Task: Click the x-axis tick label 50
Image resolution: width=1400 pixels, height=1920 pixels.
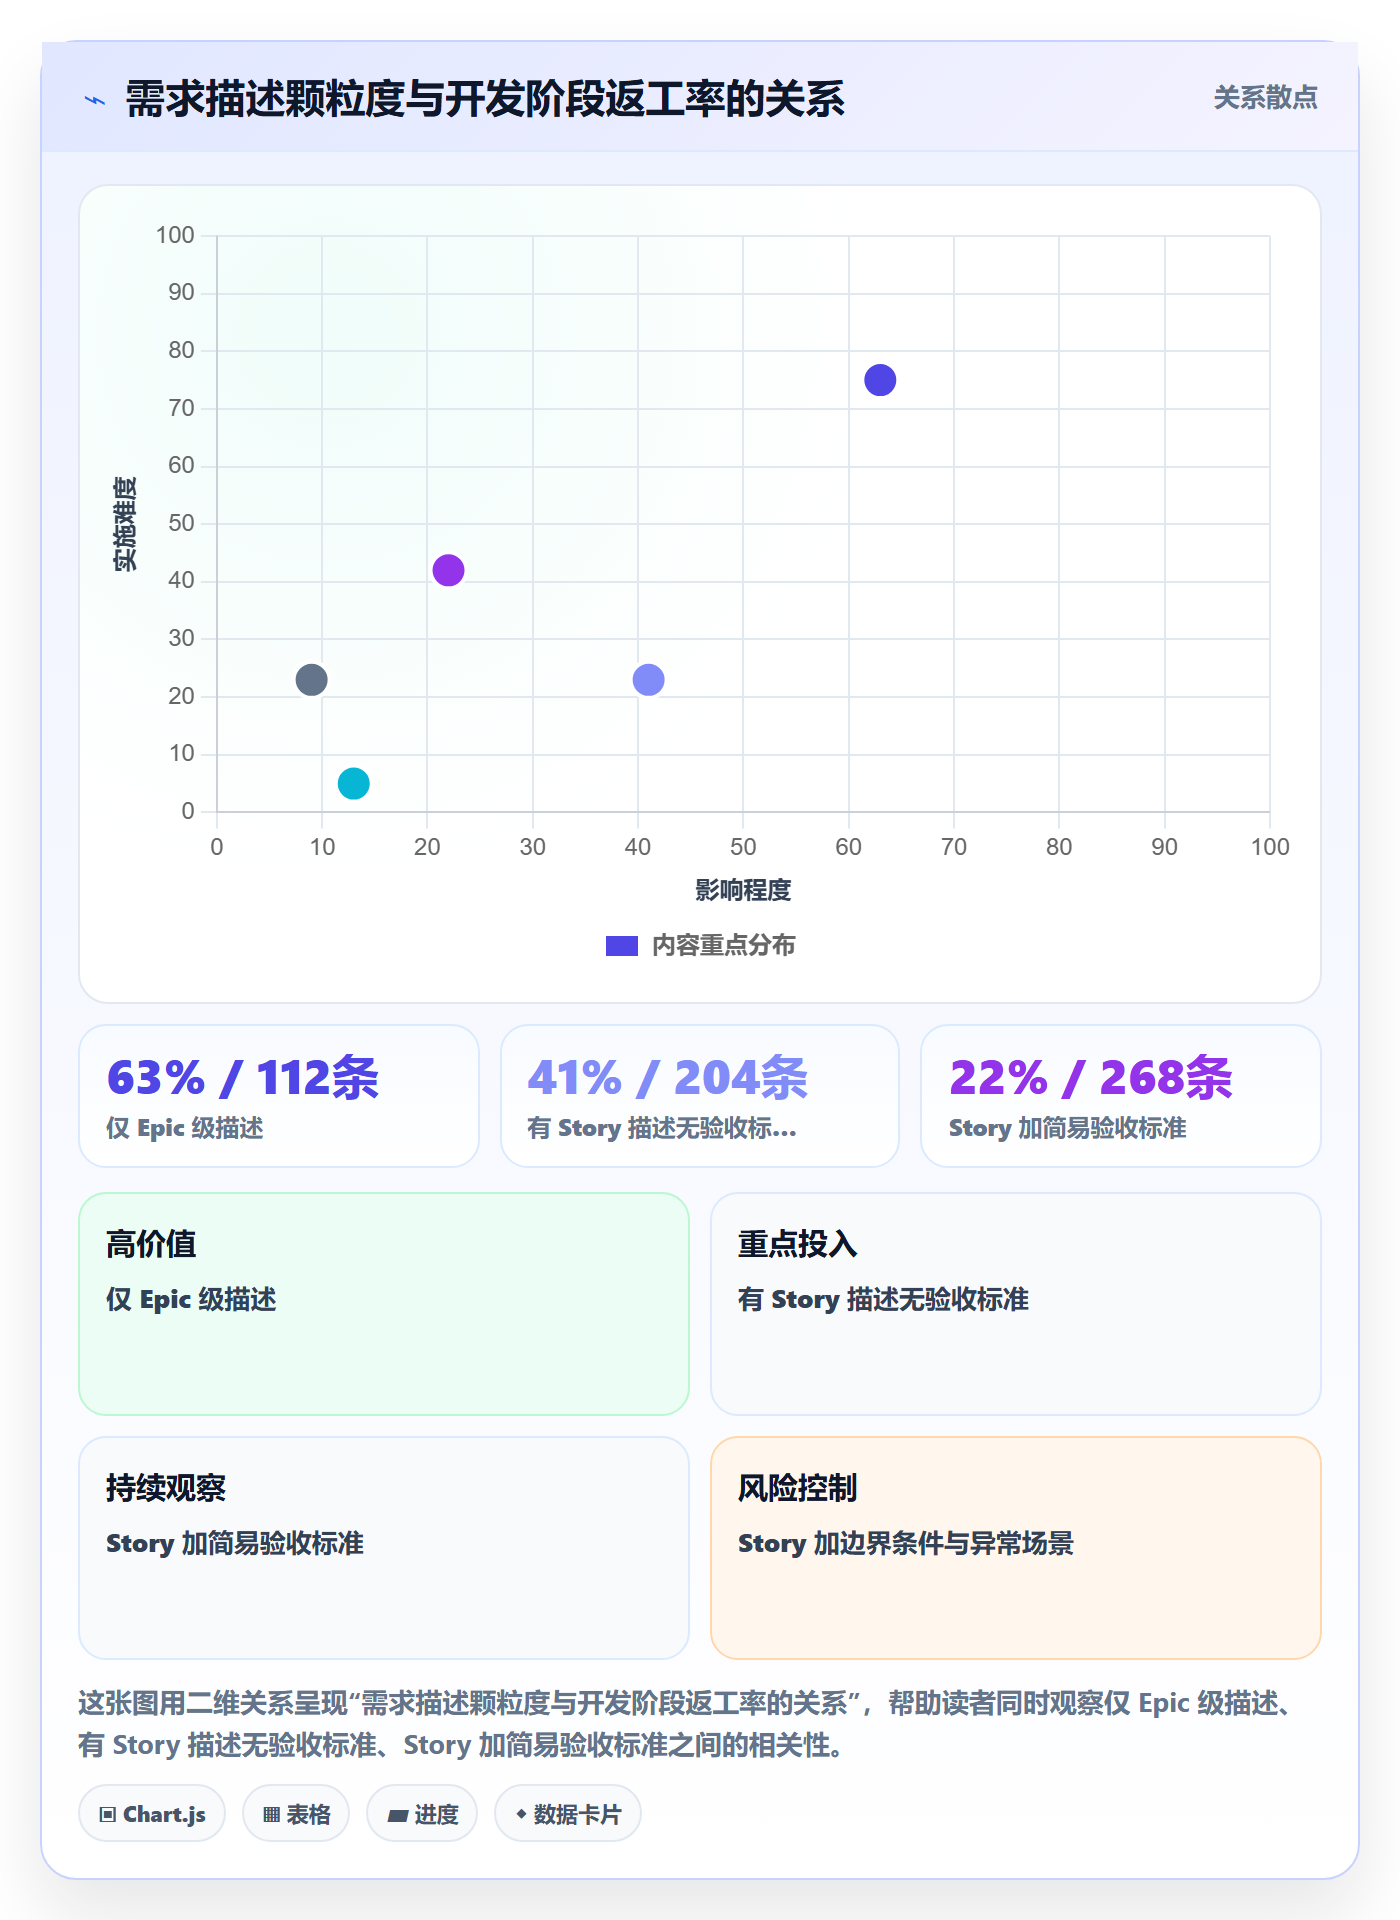Action: click(x=743, y=847)
